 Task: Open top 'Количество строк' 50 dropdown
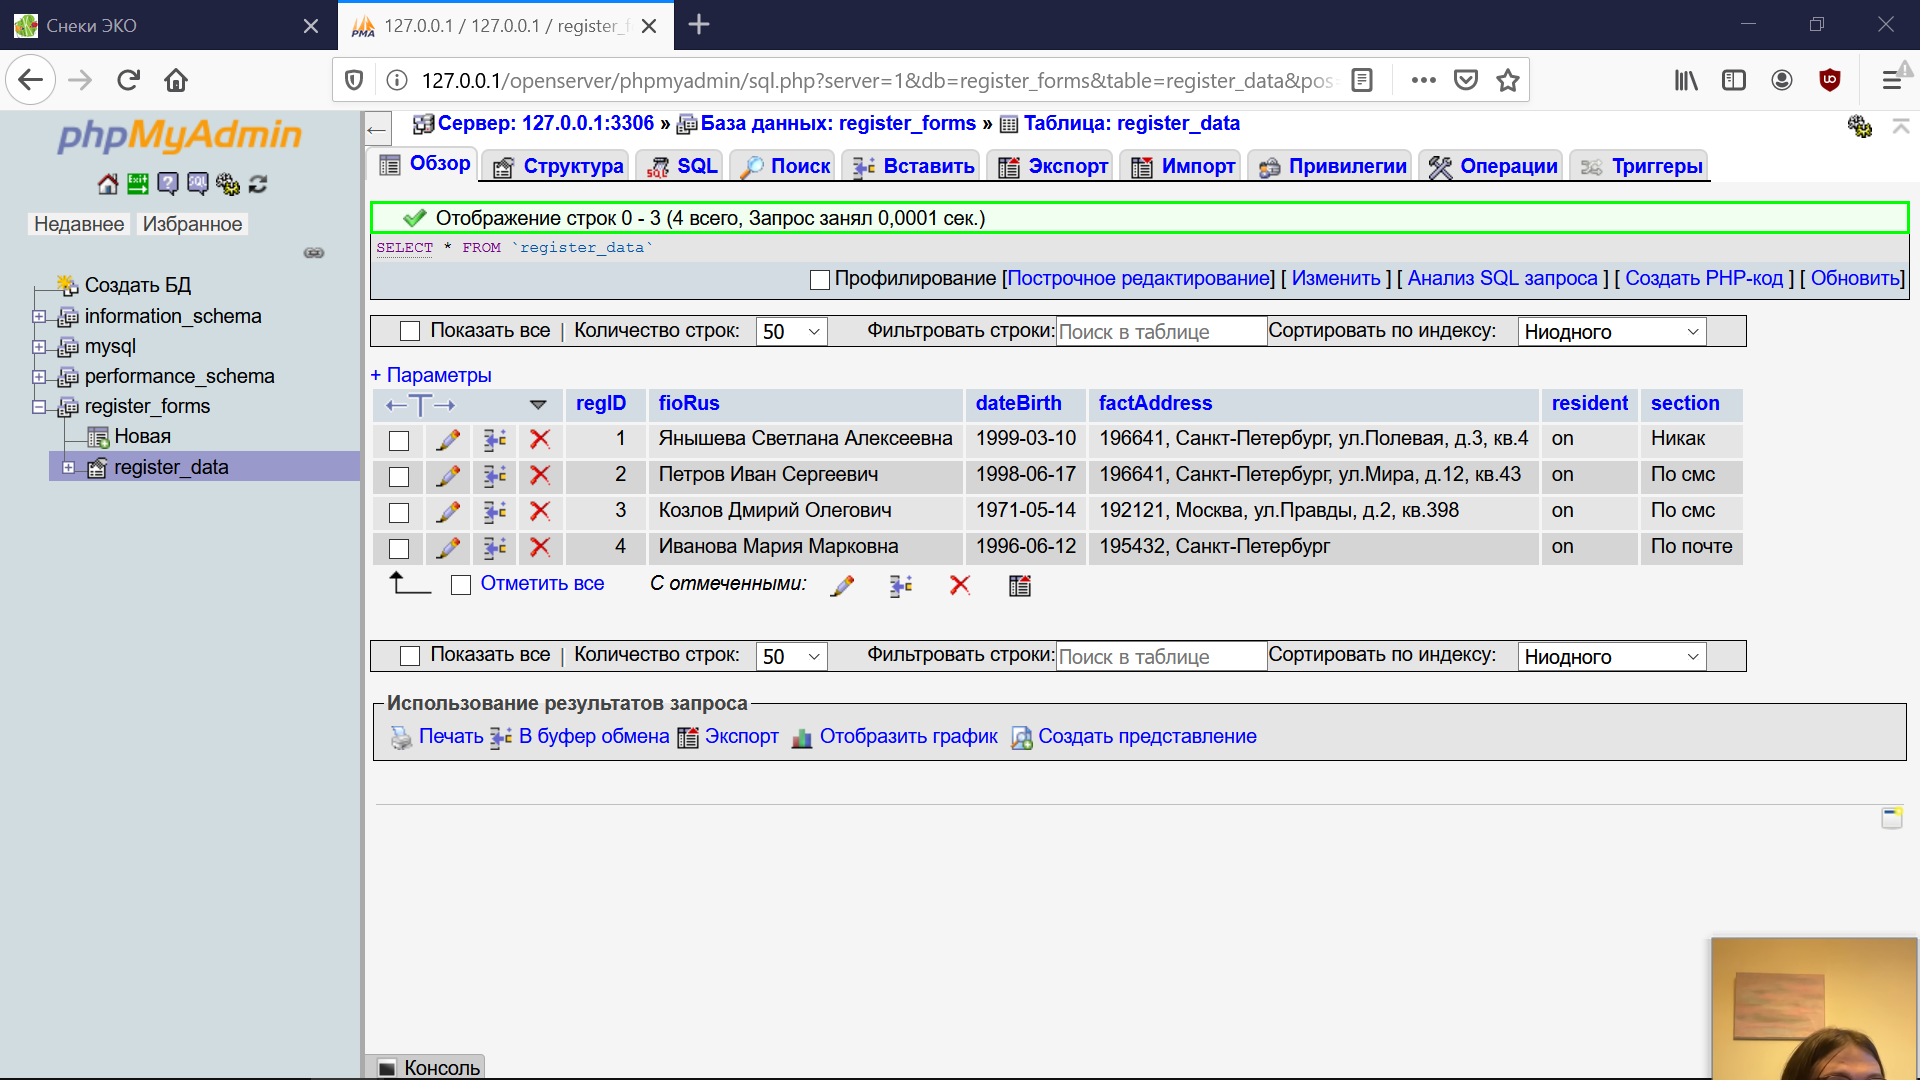tap(791, 331)
